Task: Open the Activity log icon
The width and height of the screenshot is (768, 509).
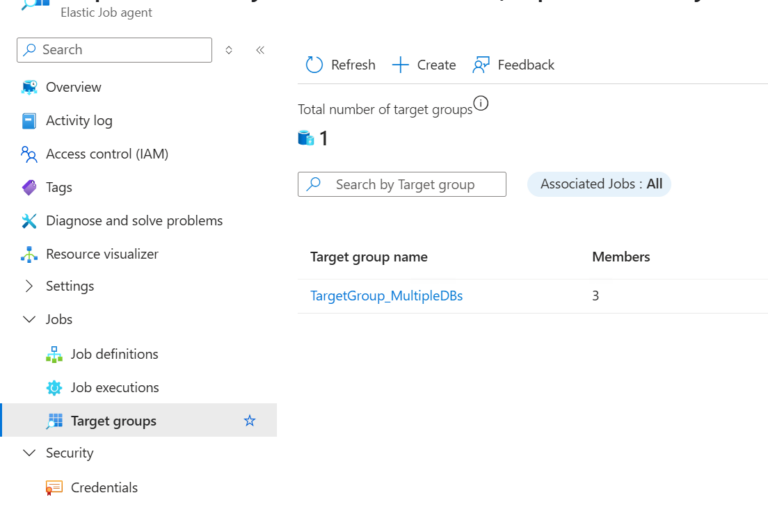Action: [29, 121]
